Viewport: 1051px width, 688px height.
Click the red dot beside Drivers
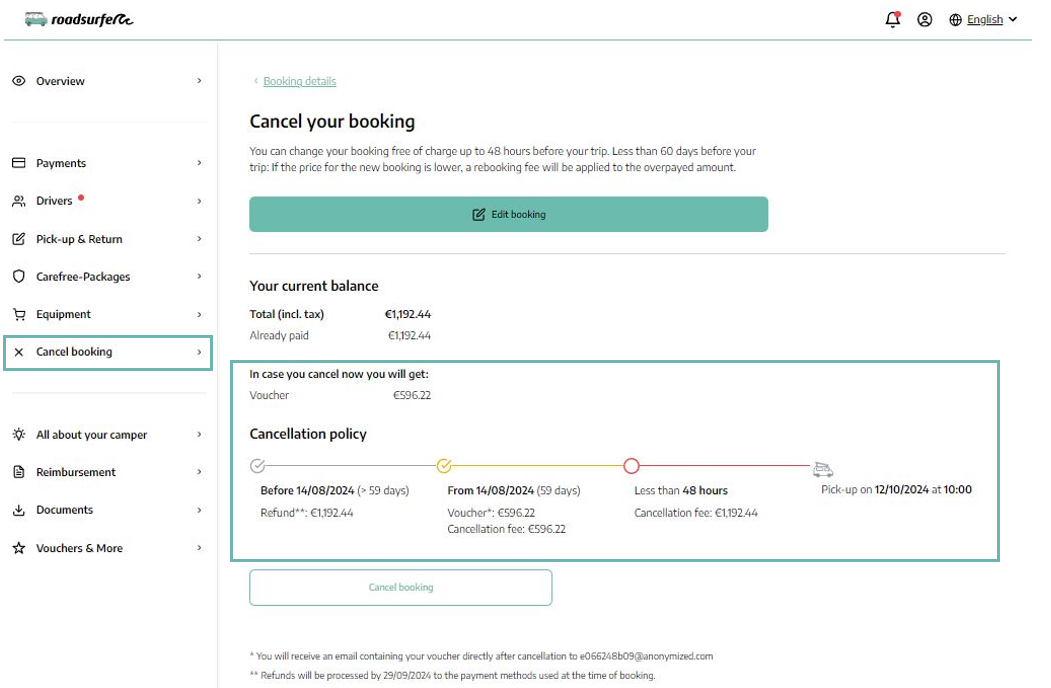pyautogui.click(x=81, y=197)
